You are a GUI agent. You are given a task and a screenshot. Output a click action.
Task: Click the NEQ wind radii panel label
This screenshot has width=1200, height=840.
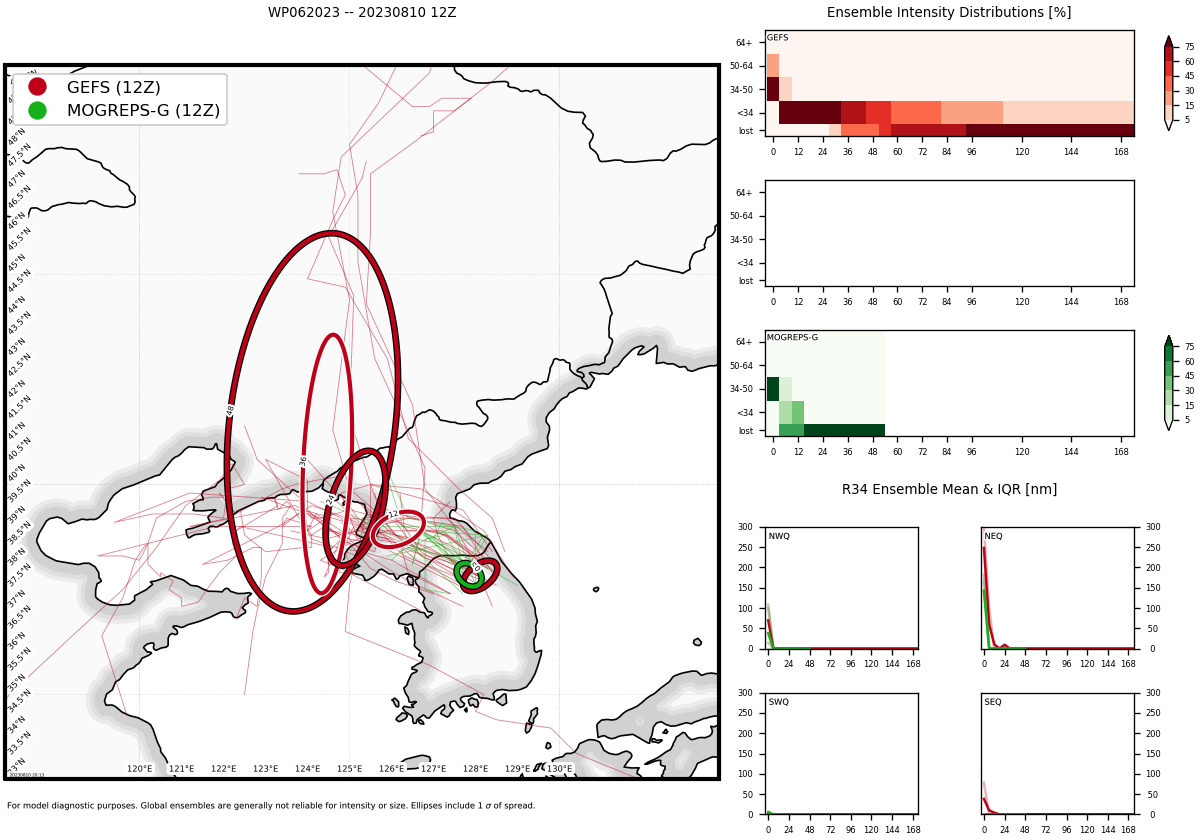(x=994, y=536)
